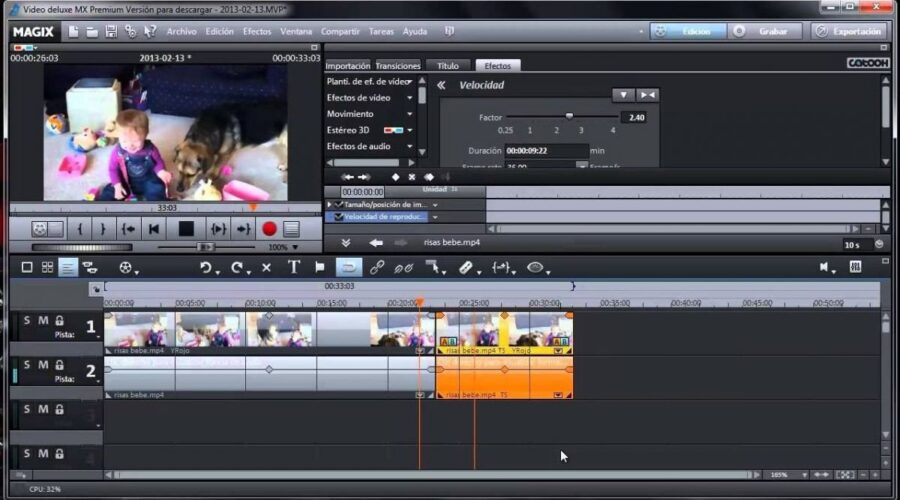Open the Velocidad preset down-arrow menu
The width and height of the screenshot is (900, 500).
(623, 95)
